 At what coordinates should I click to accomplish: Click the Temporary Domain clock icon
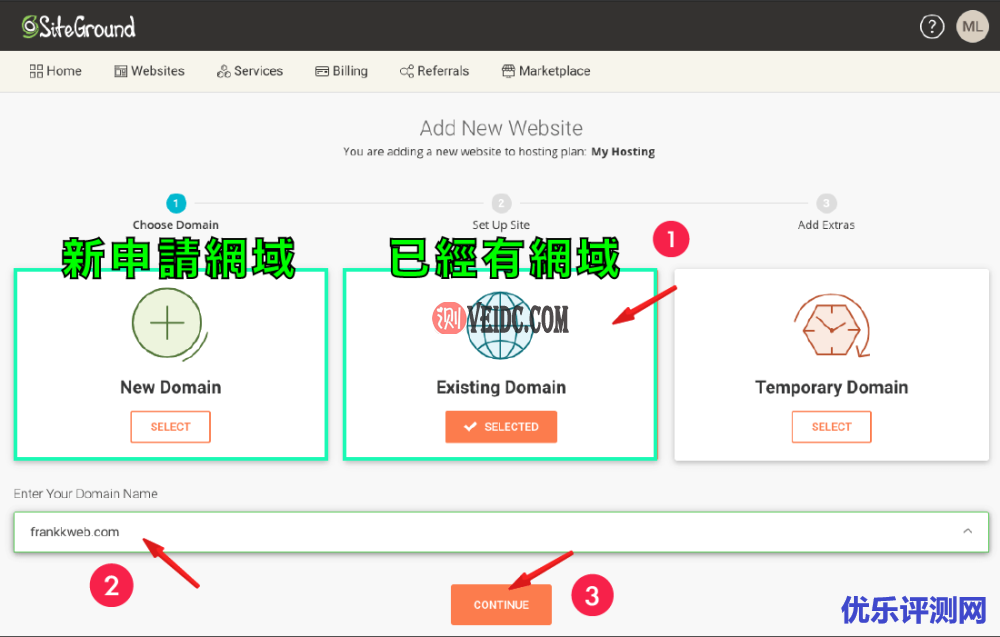(832, 325)
